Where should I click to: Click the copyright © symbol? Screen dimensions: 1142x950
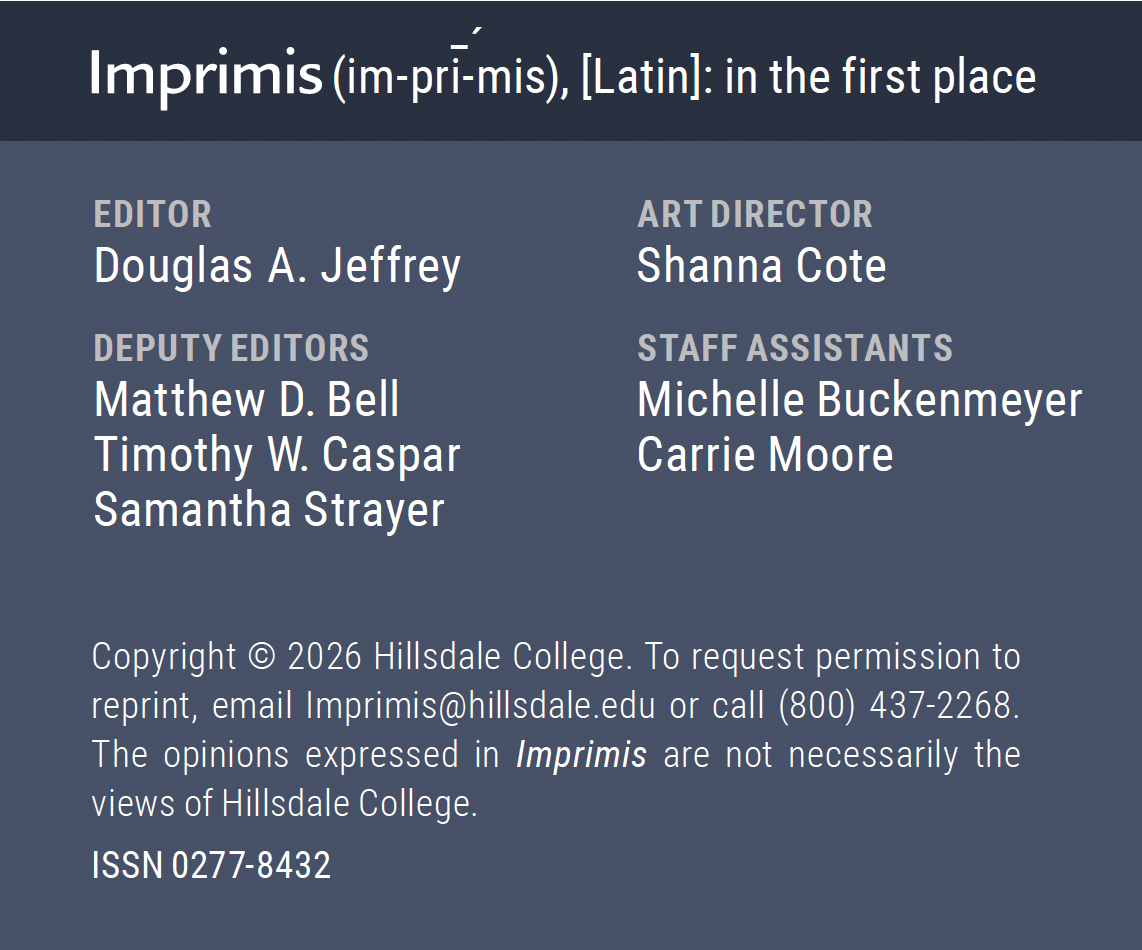[x=261, y=657]
